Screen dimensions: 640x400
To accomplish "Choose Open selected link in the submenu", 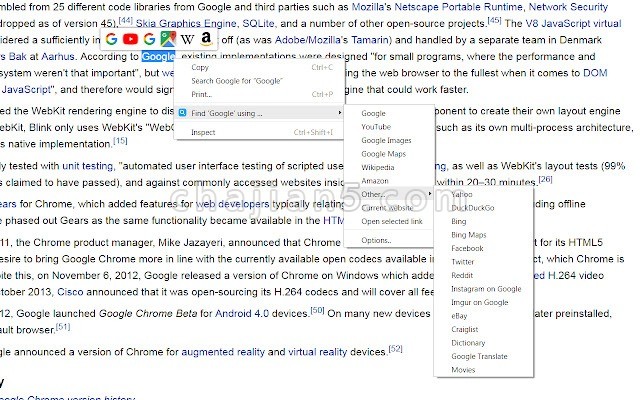I will tap(389, 221).
